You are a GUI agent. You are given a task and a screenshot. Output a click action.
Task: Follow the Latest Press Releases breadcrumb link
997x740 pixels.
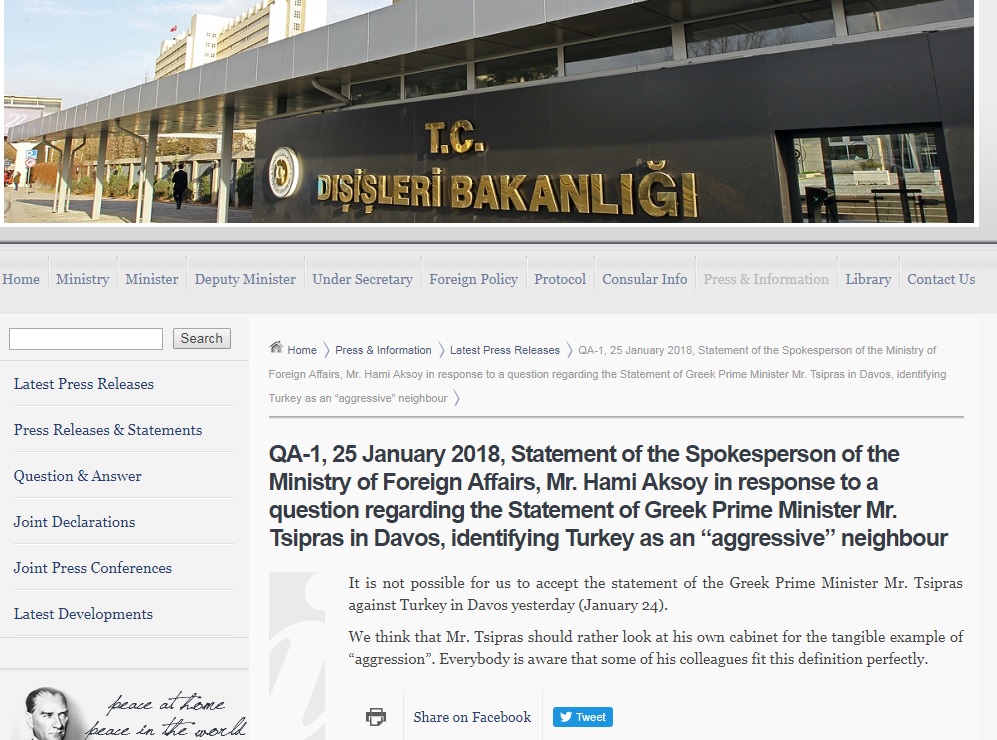505,350
